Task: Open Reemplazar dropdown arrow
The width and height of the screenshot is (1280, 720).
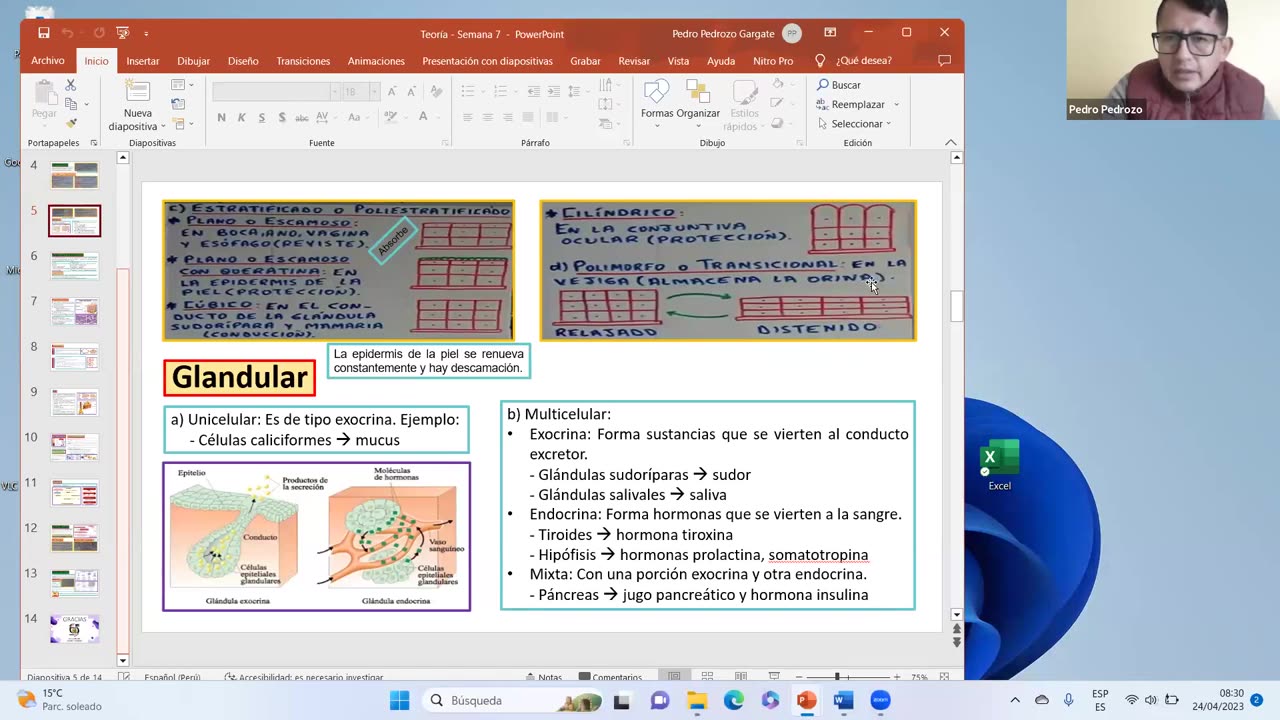Action: coord(896,104)
